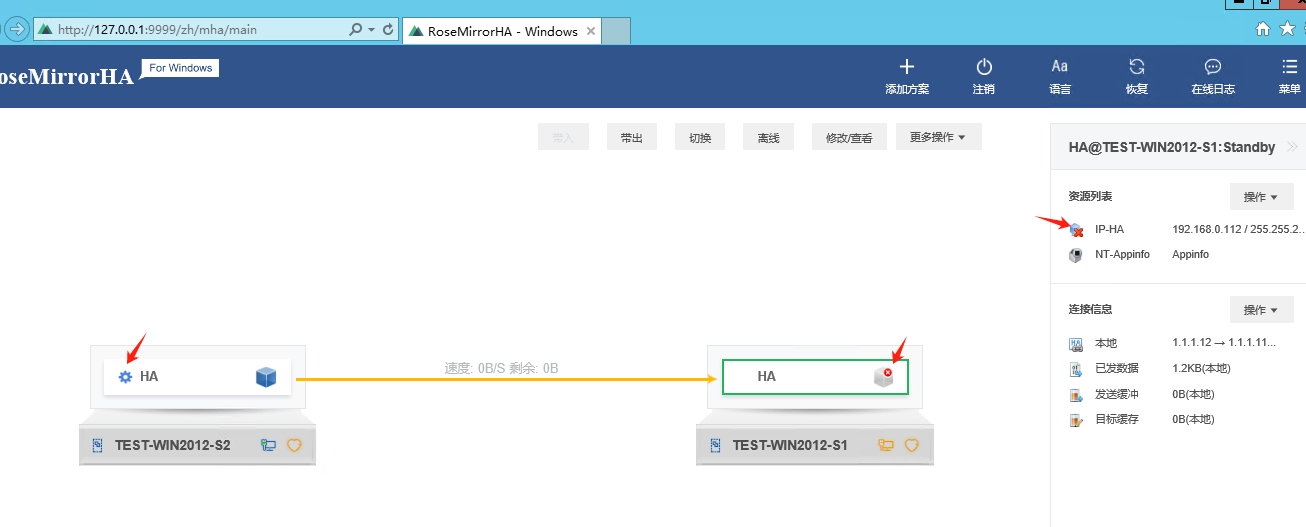Click the server icon beside TEST-WIN2012-S1
This screenshot has width=1306, height=527.
pos(715,445)
